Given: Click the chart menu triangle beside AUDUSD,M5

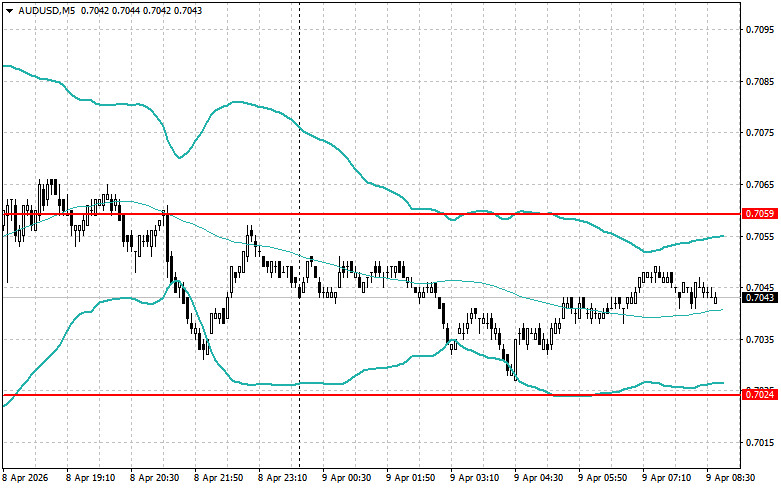Looking at the screenshot, I should [9, 10].
